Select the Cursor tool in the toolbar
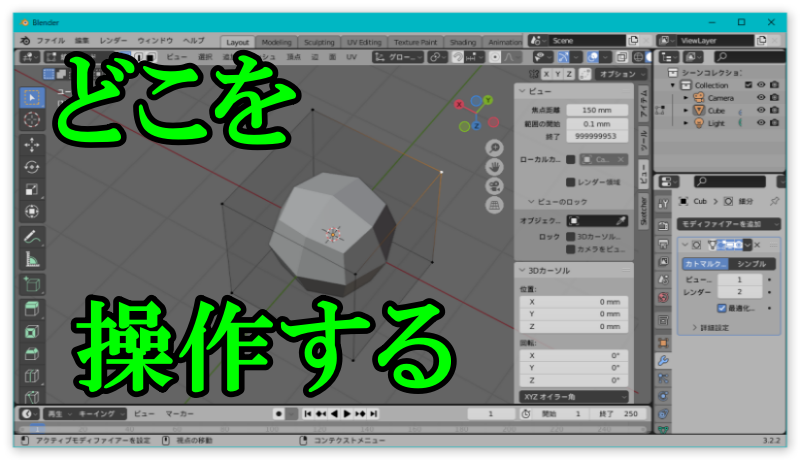800x460 pixels. point(32,120)
